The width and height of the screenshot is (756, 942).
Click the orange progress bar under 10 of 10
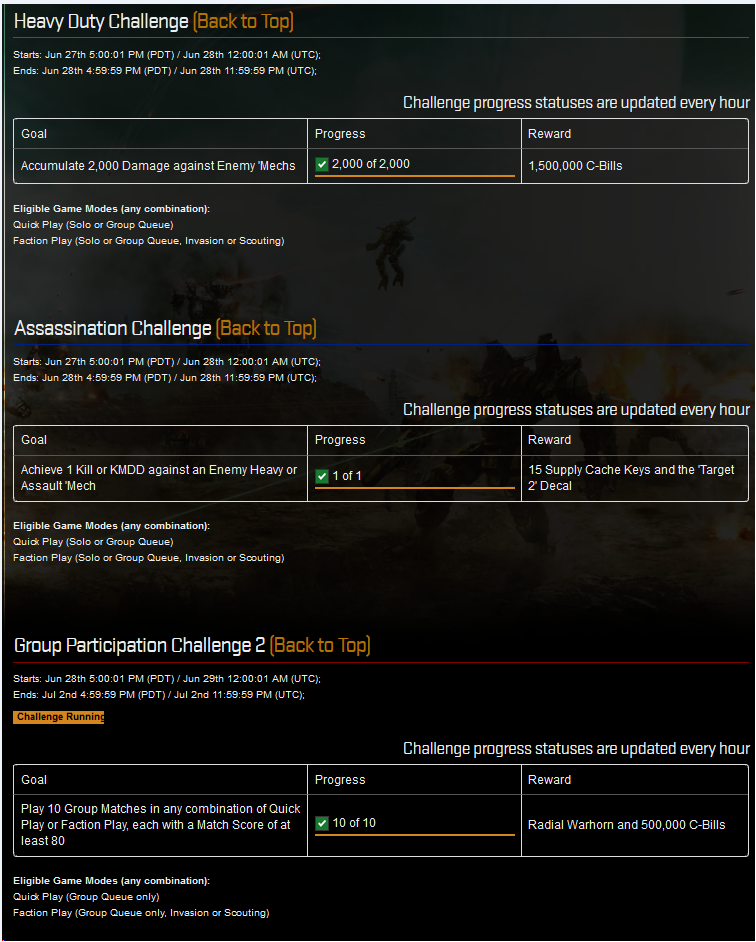pos(415,834)
